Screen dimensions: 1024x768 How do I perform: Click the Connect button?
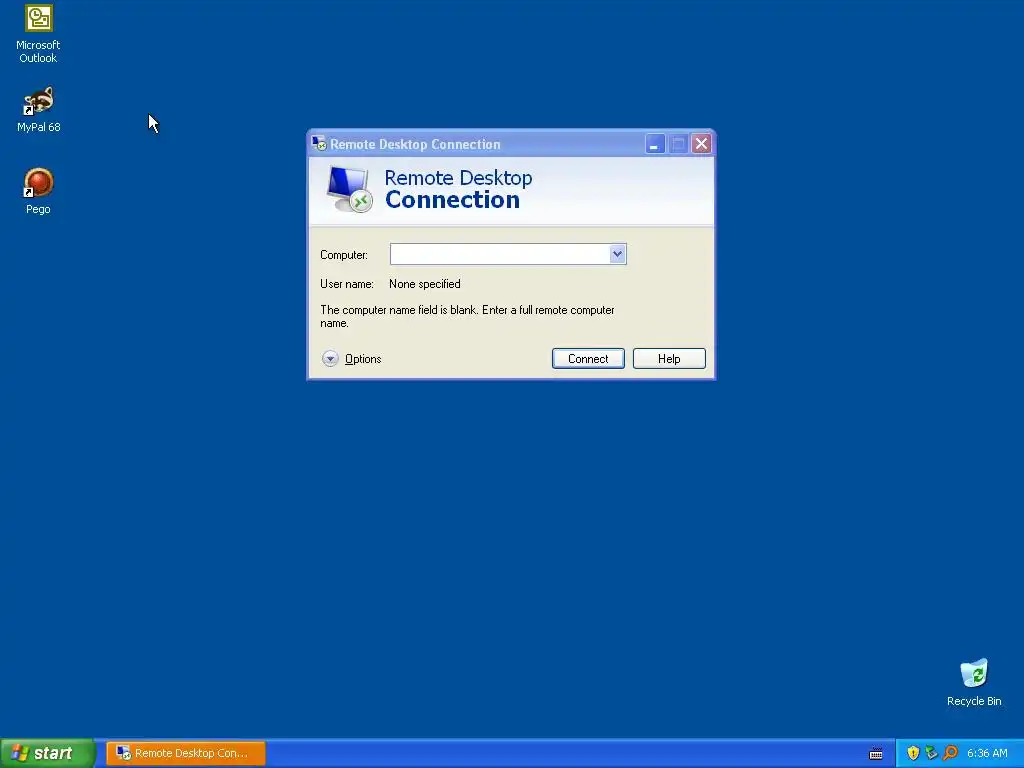click(x=588, y=359)
